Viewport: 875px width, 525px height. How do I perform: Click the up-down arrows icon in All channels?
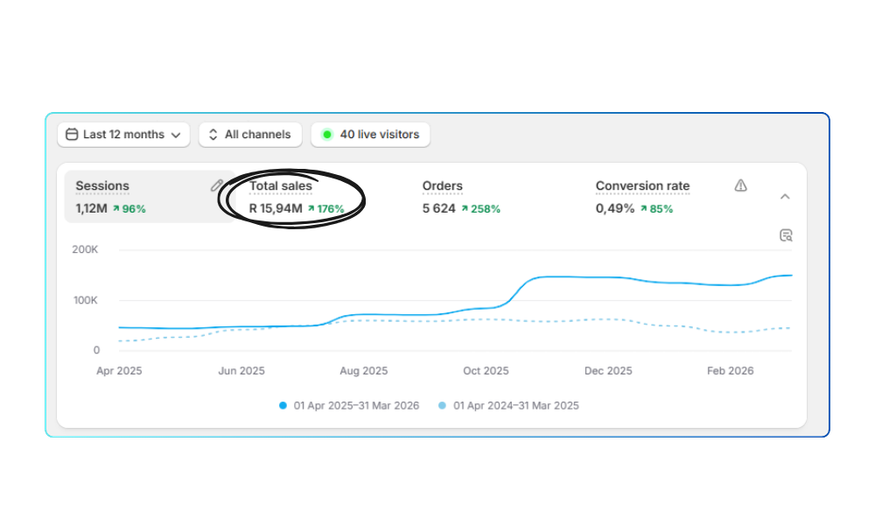pyautogui.click(x=213, y=134)
